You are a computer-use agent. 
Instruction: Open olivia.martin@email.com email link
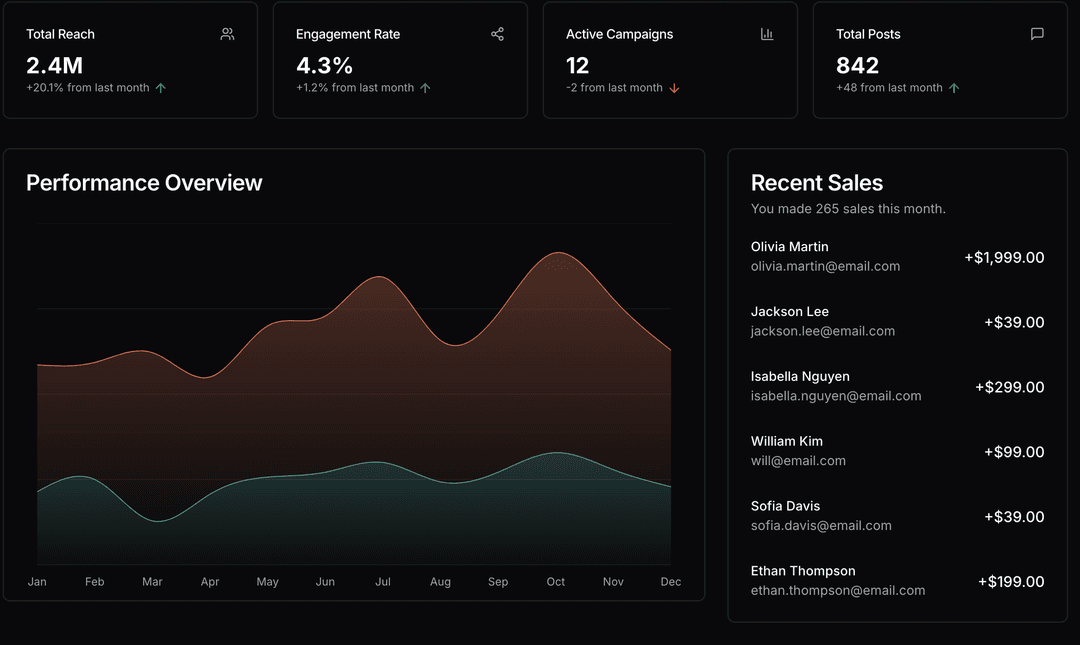825,266
